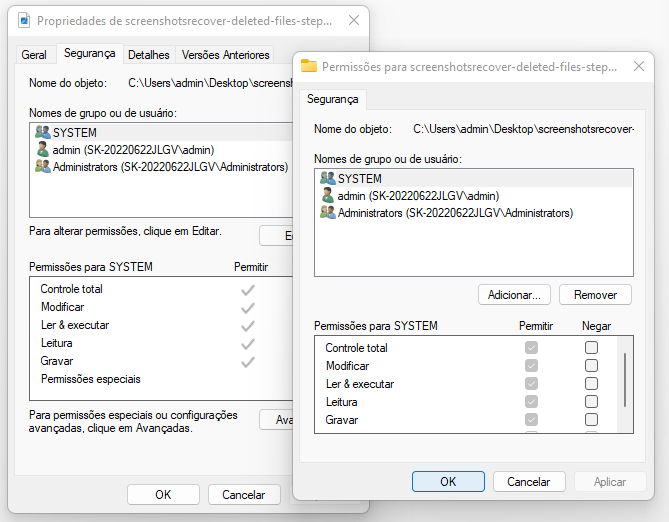Image resolution: width=669 pixels, height=522 pixels.
Task: Click admin user icon in Propriedades list
Action: pyautogui.click(x=42, y=149)
